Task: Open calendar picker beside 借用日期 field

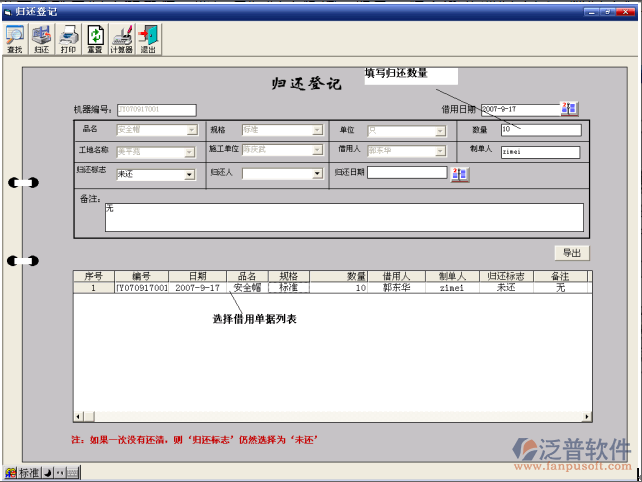Action: coord(569,109)
